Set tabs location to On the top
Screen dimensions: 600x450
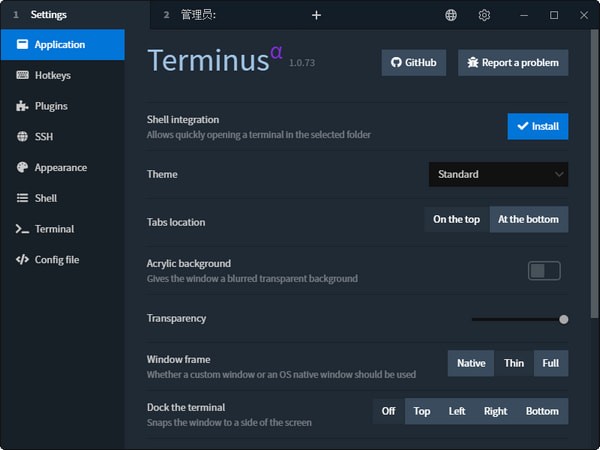[456, 219]
